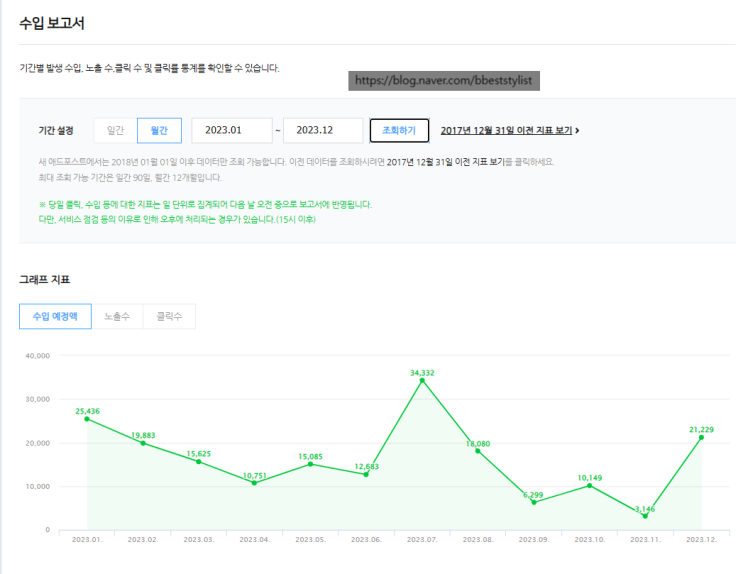Click the 34,332 peak point for 2023.07

pyautogui.click(x=422, y=380)
